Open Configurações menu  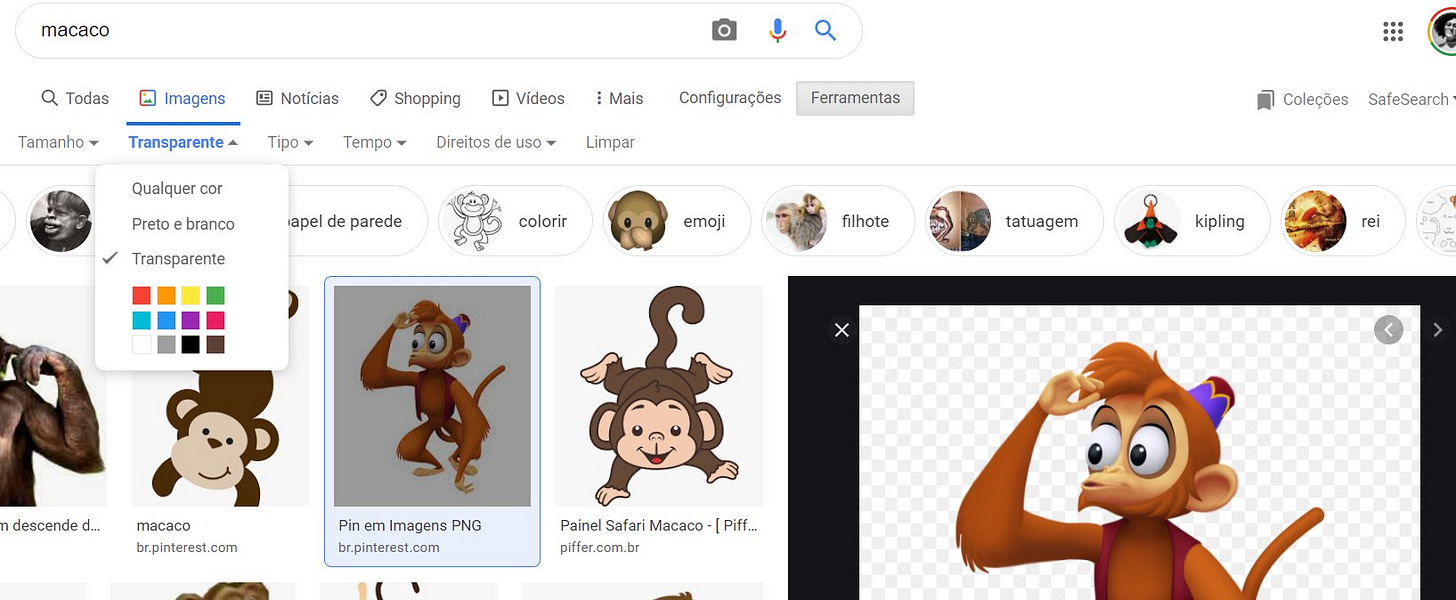730,97
